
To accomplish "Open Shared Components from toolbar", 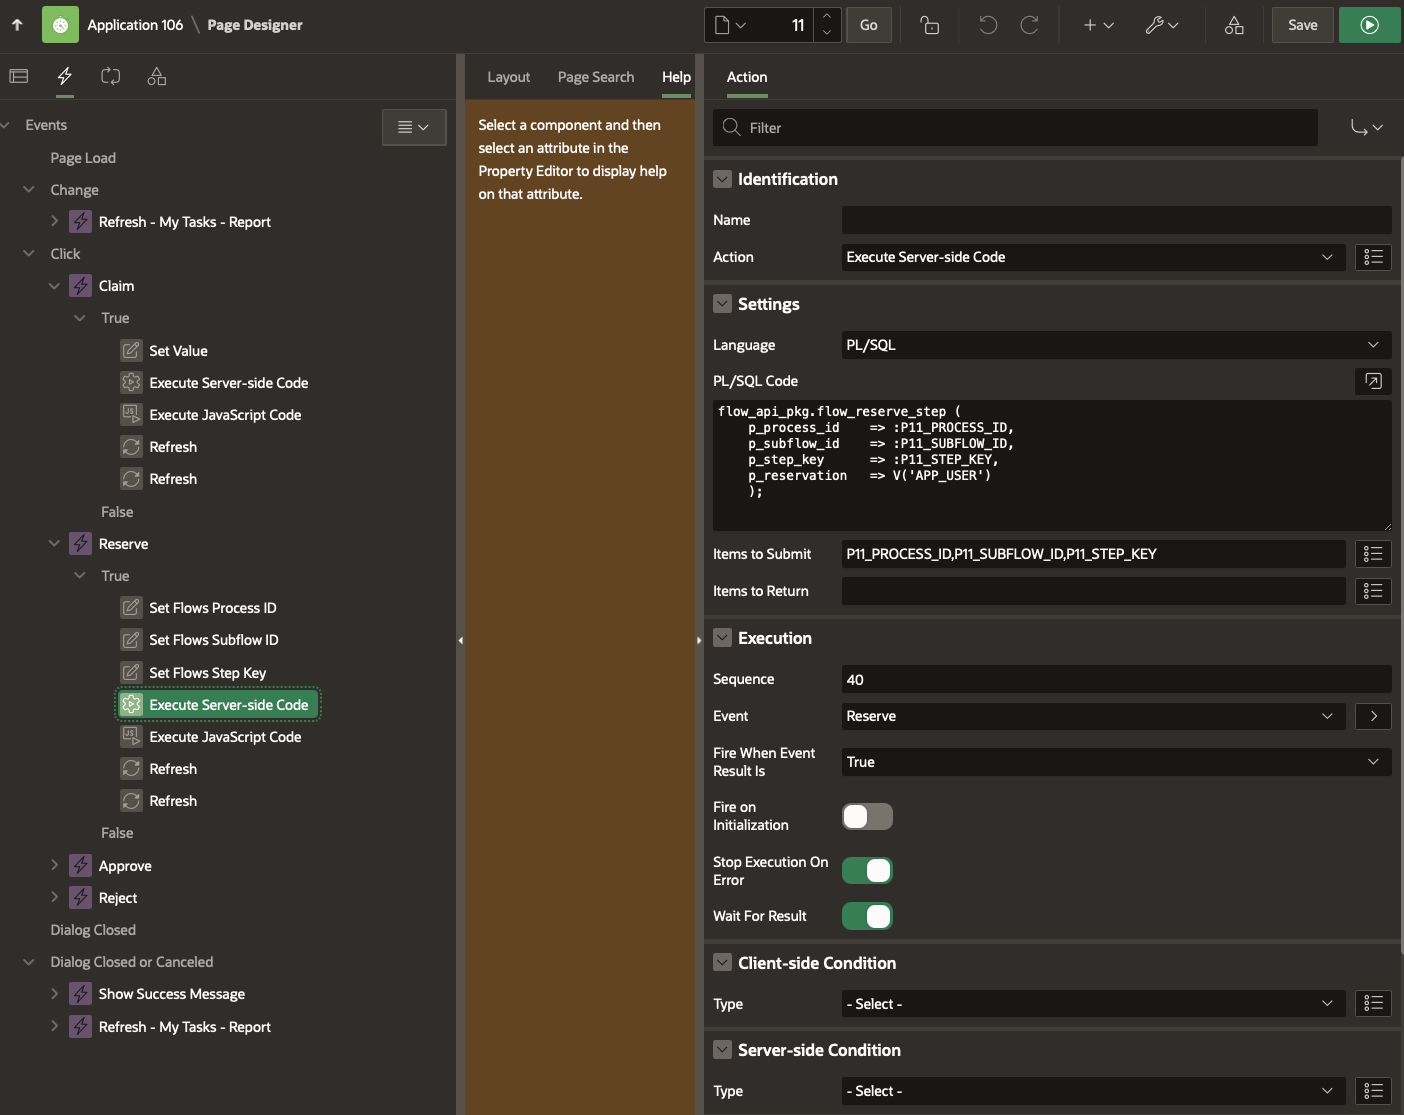I will pyautogui.click(x=1235, y=25).
